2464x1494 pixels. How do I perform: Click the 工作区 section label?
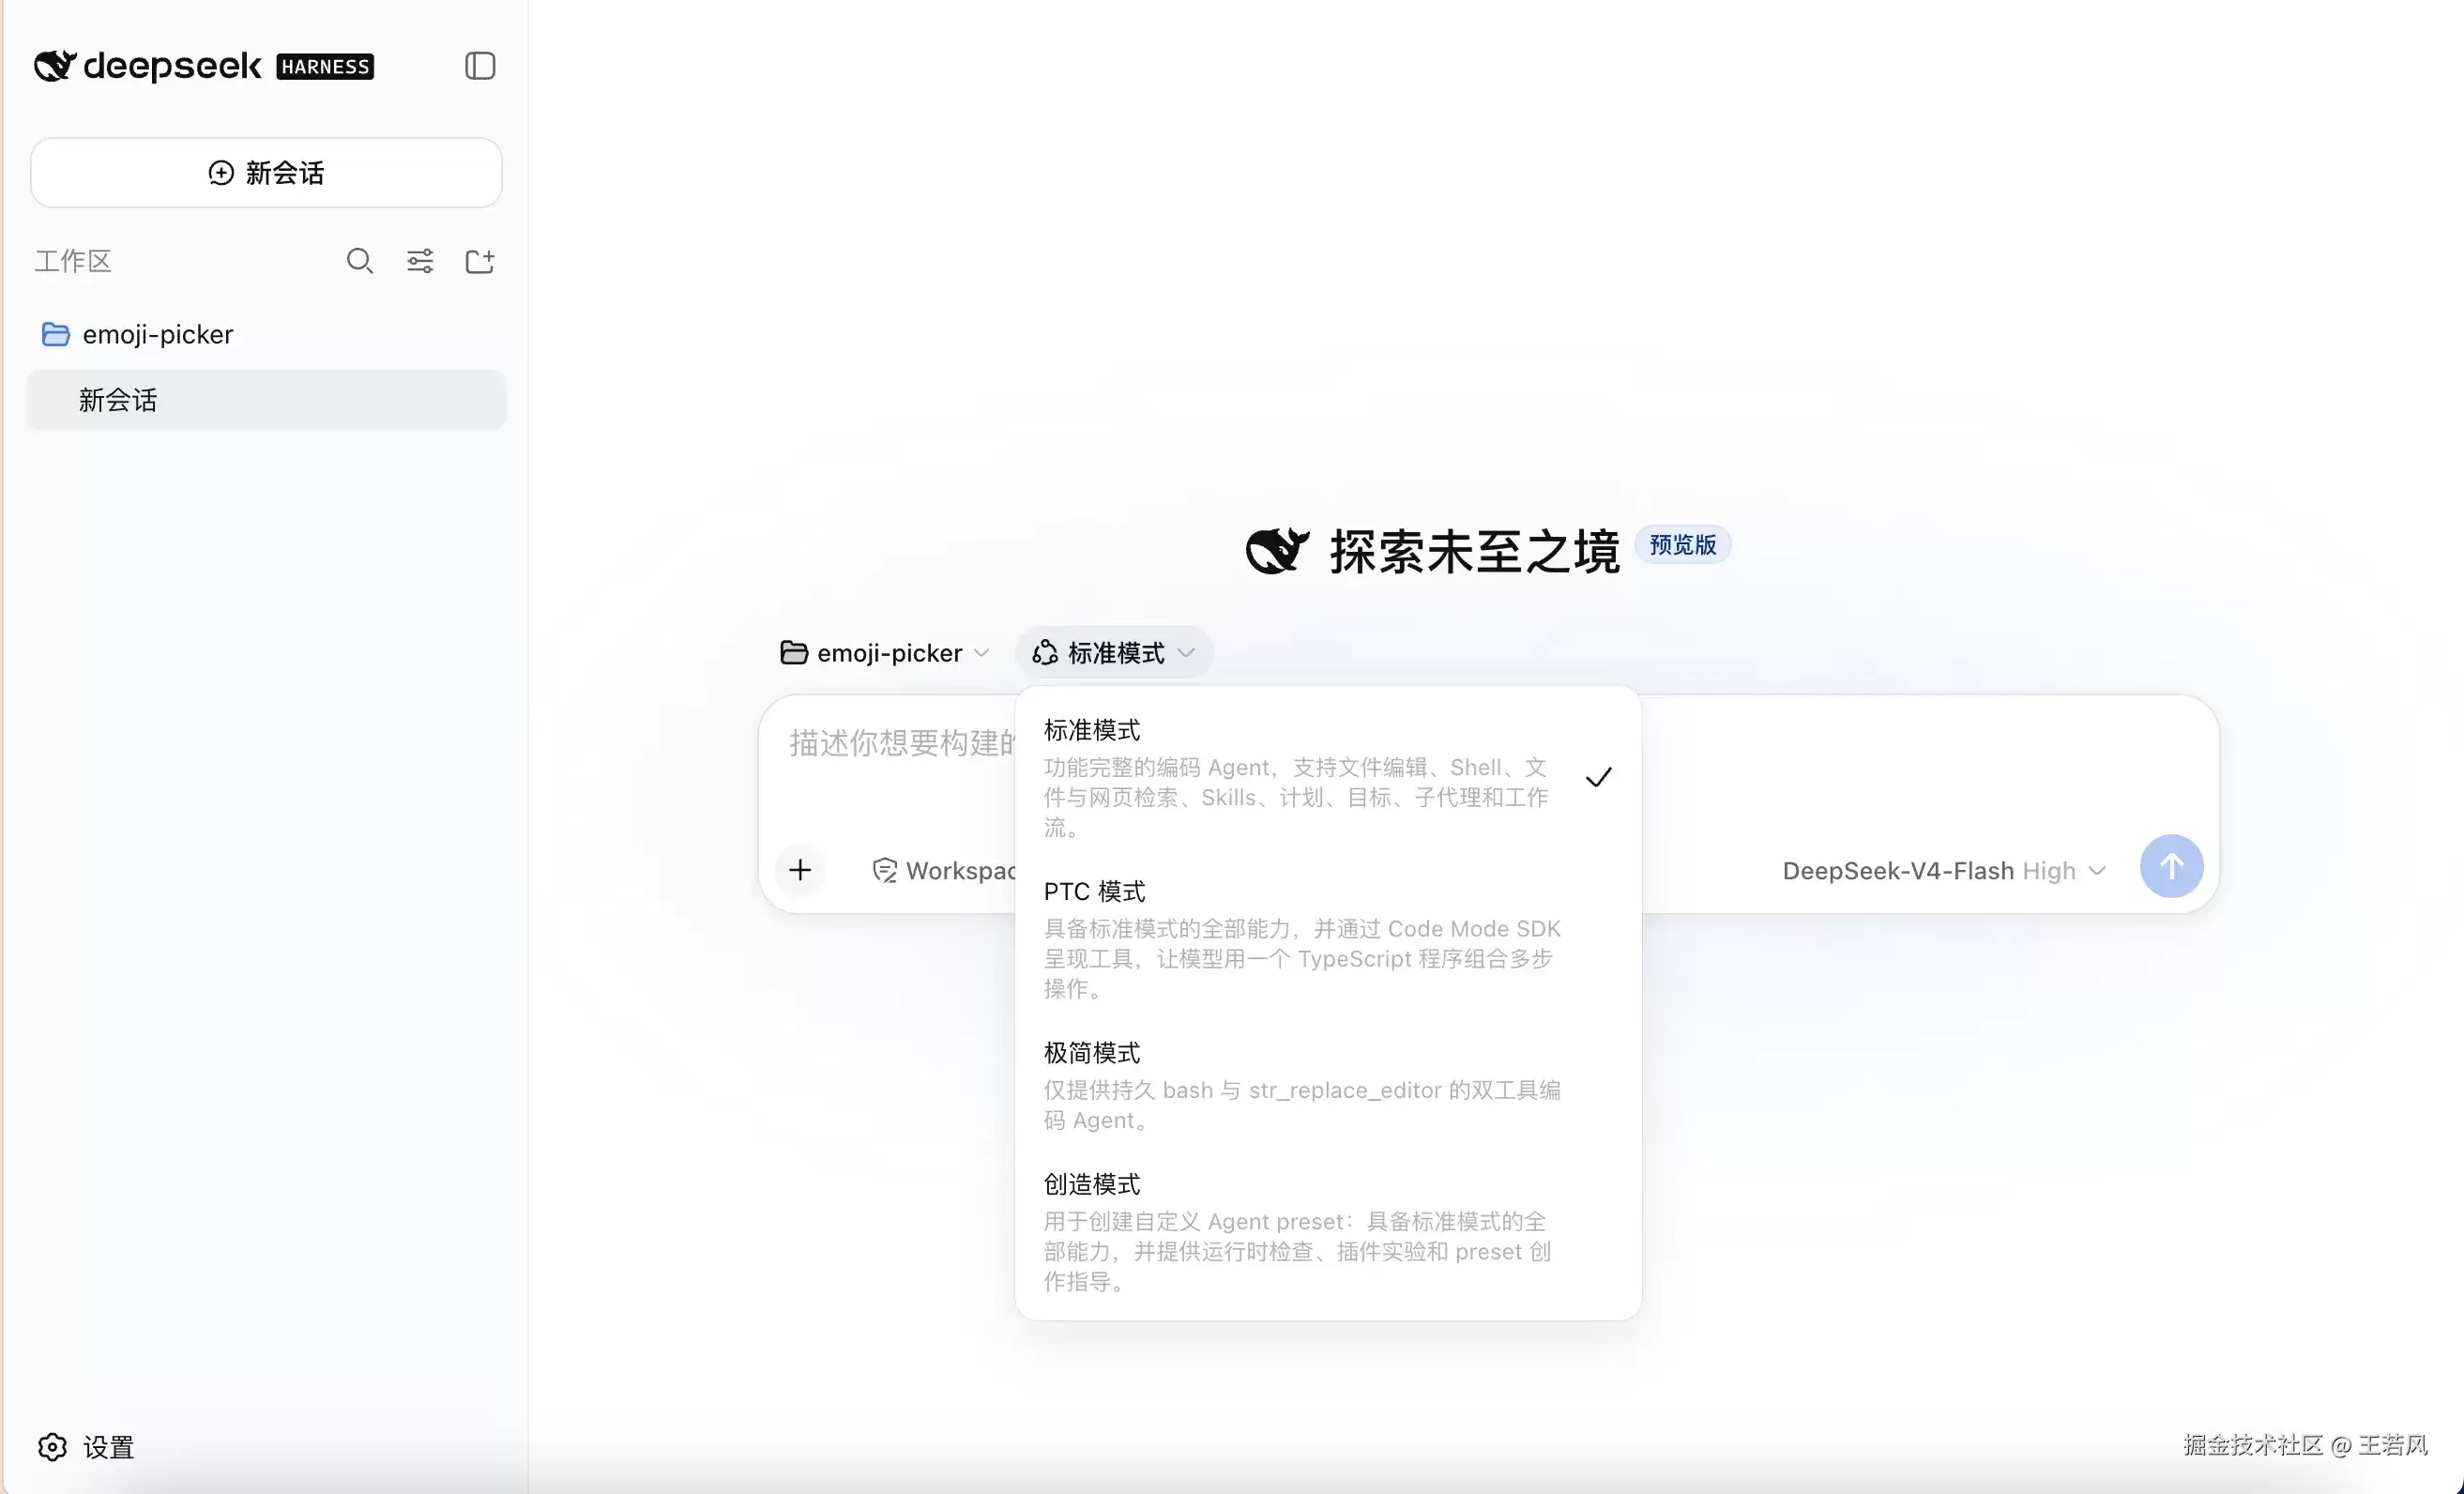pos(73,261)
